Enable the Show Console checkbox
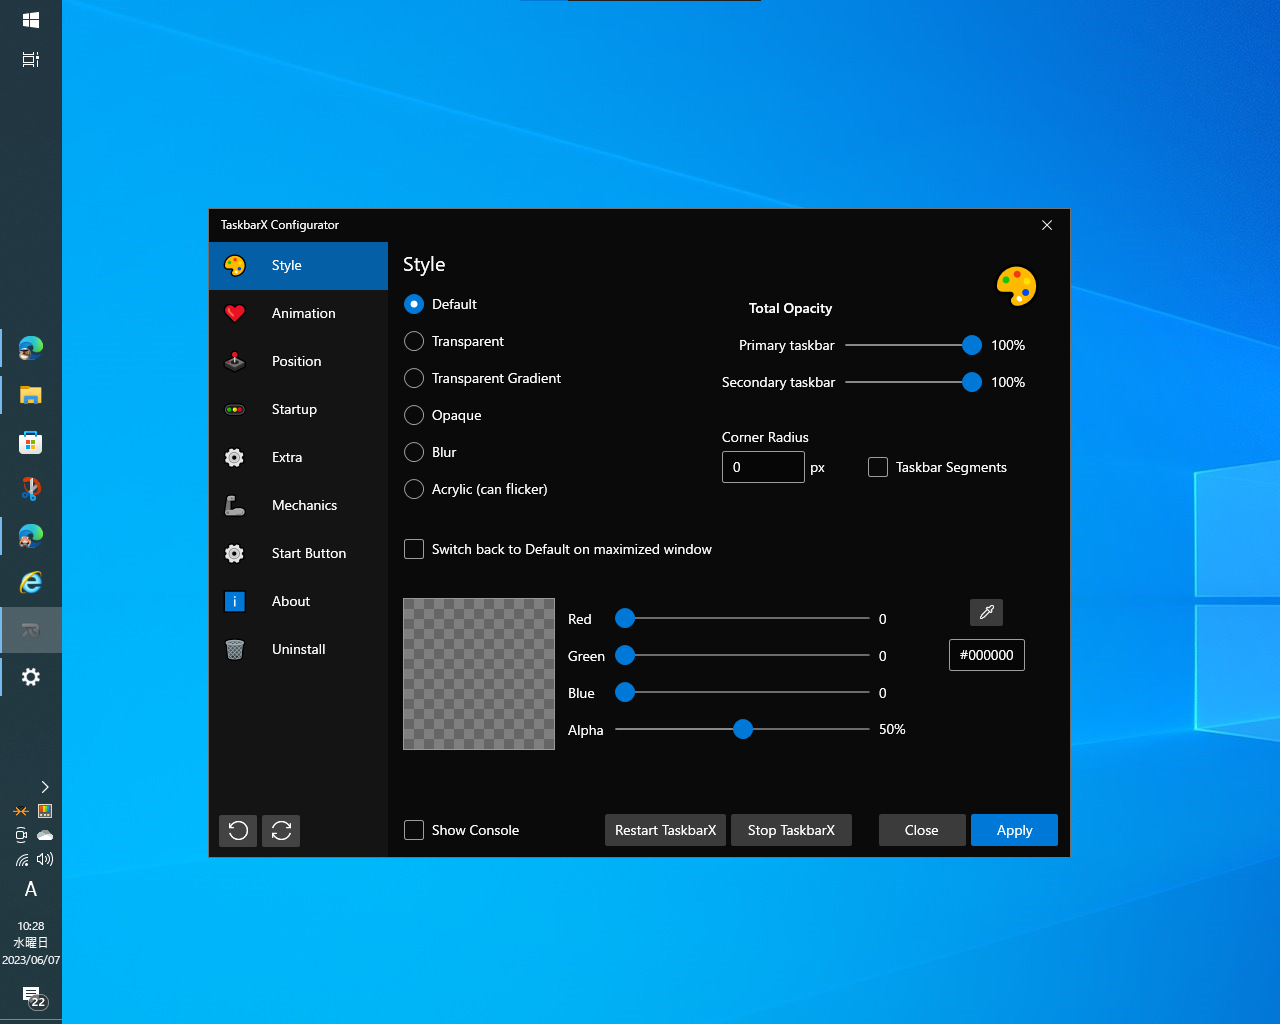1280x1024 pixels. 414,830
